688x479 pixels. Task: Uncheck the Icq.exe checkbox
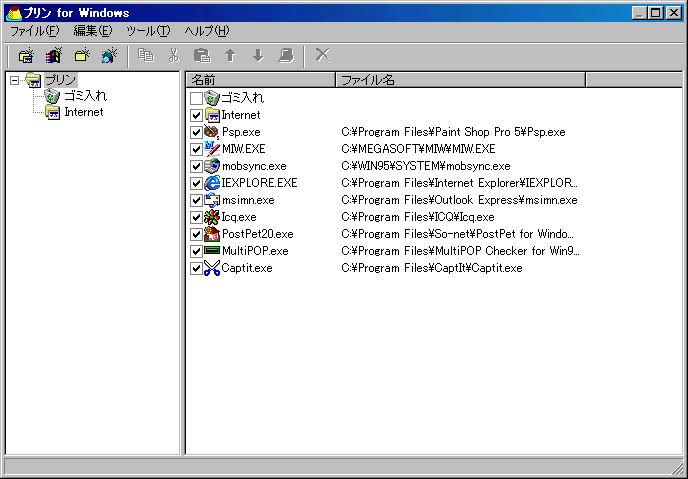[x=196, y=217]
